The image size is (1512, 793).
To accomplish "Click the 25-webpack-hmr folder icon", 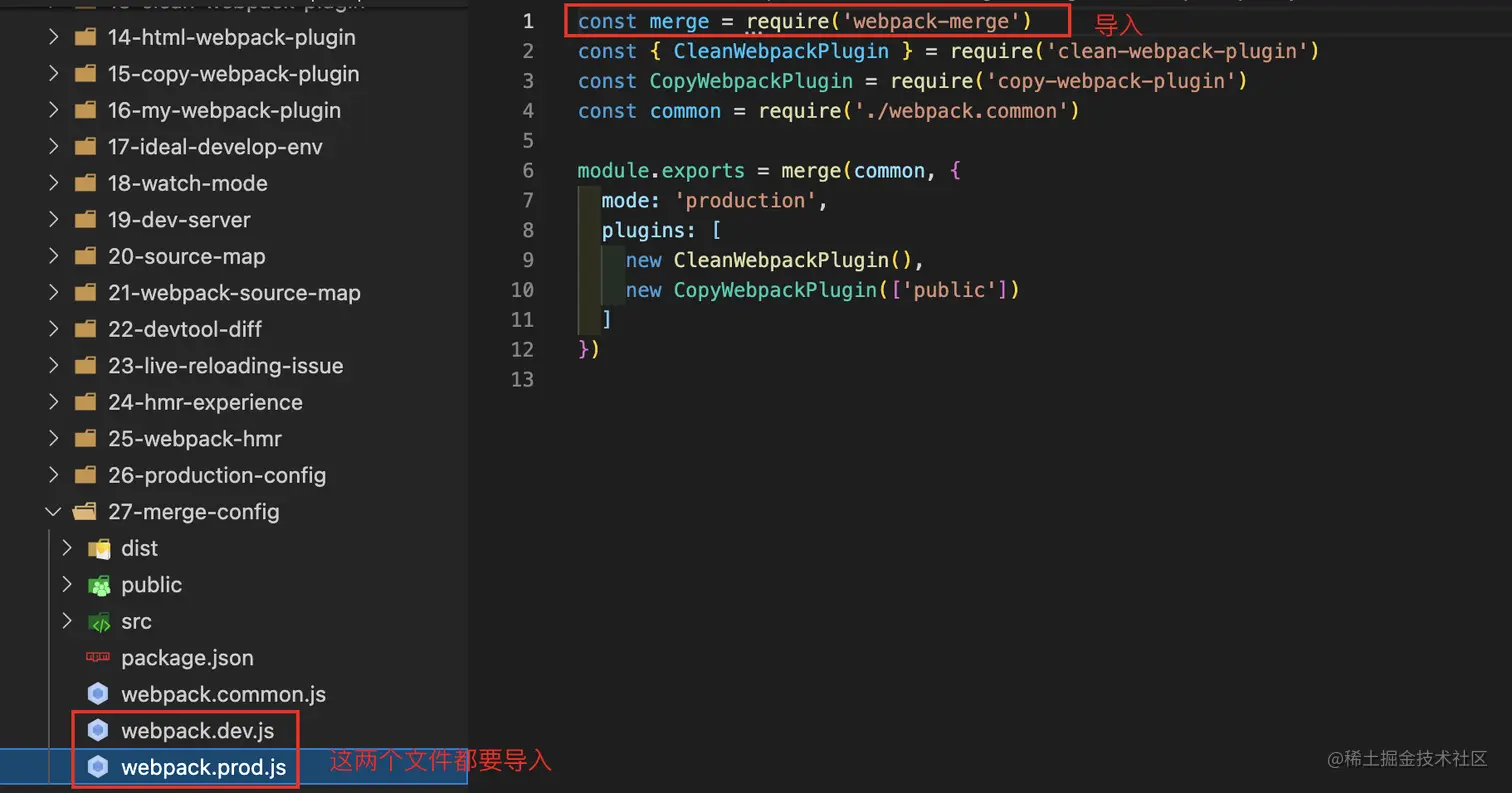I will 85,439.
